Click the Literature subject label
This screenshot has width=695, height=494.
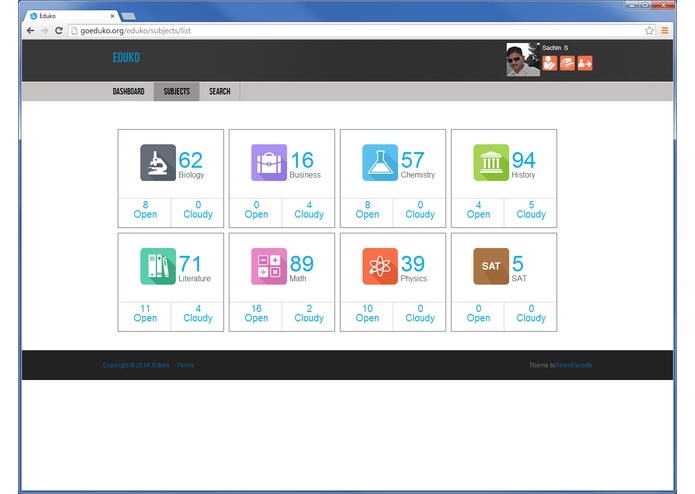click(195, 279)
